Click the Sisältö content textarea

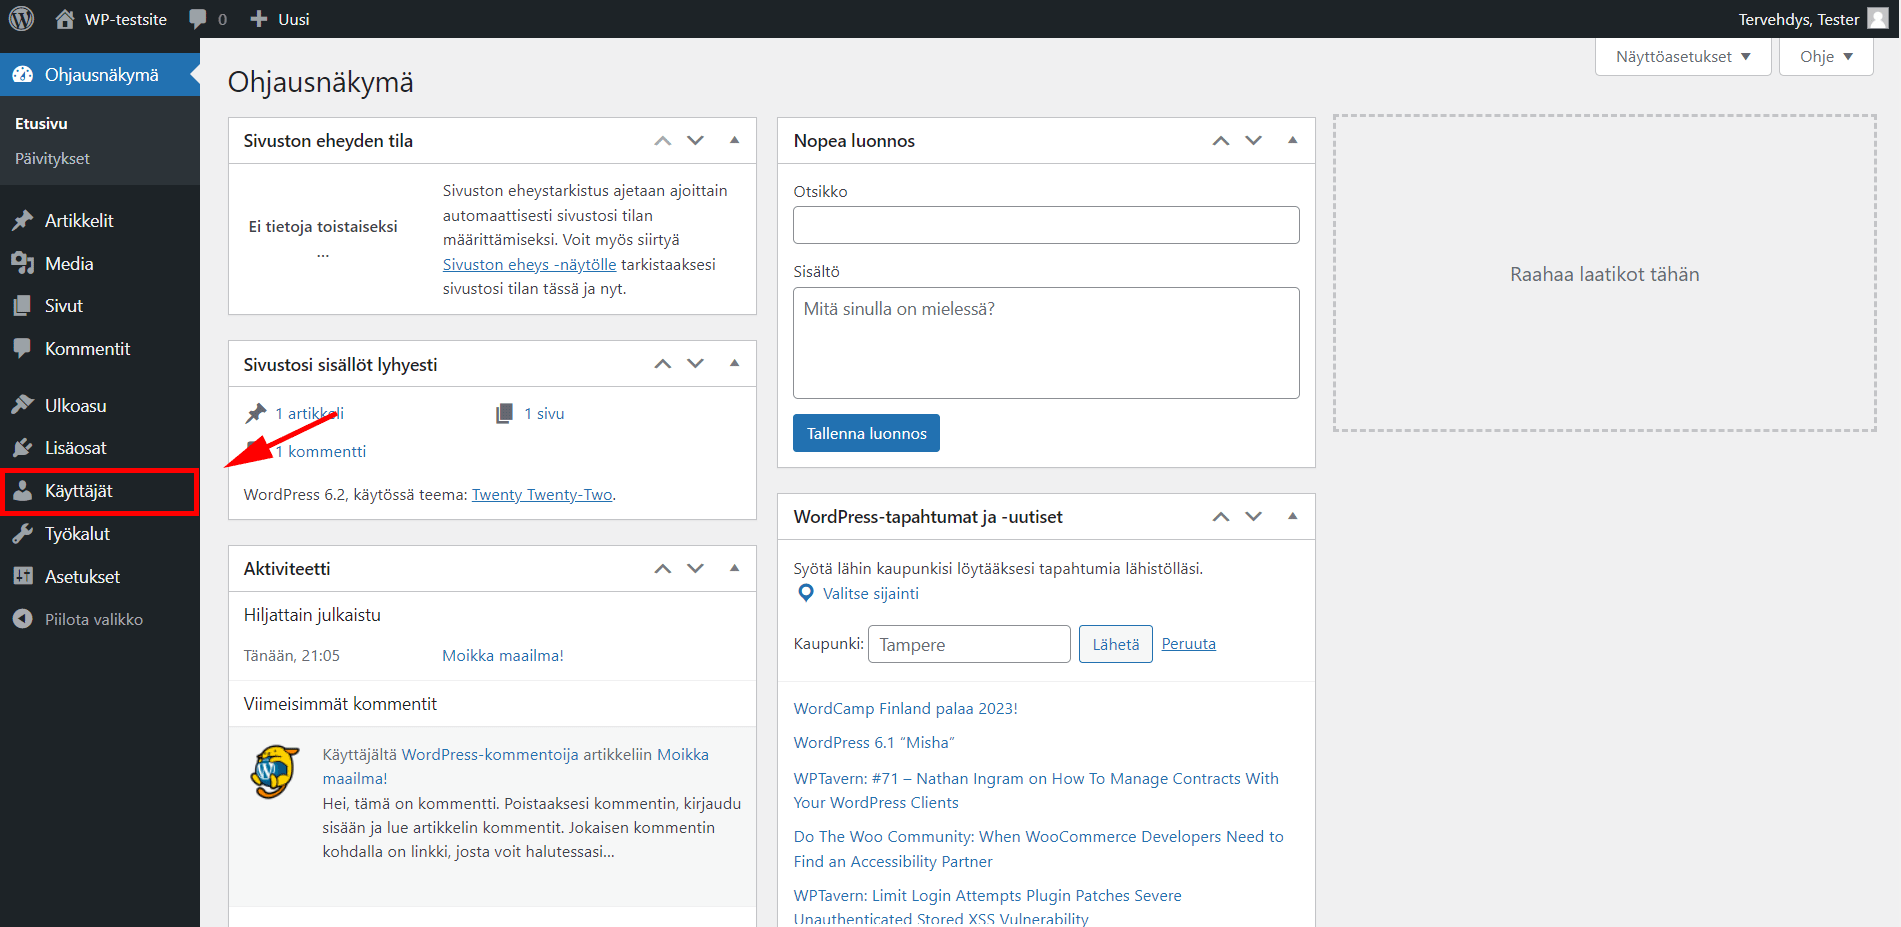(1046, 343)
